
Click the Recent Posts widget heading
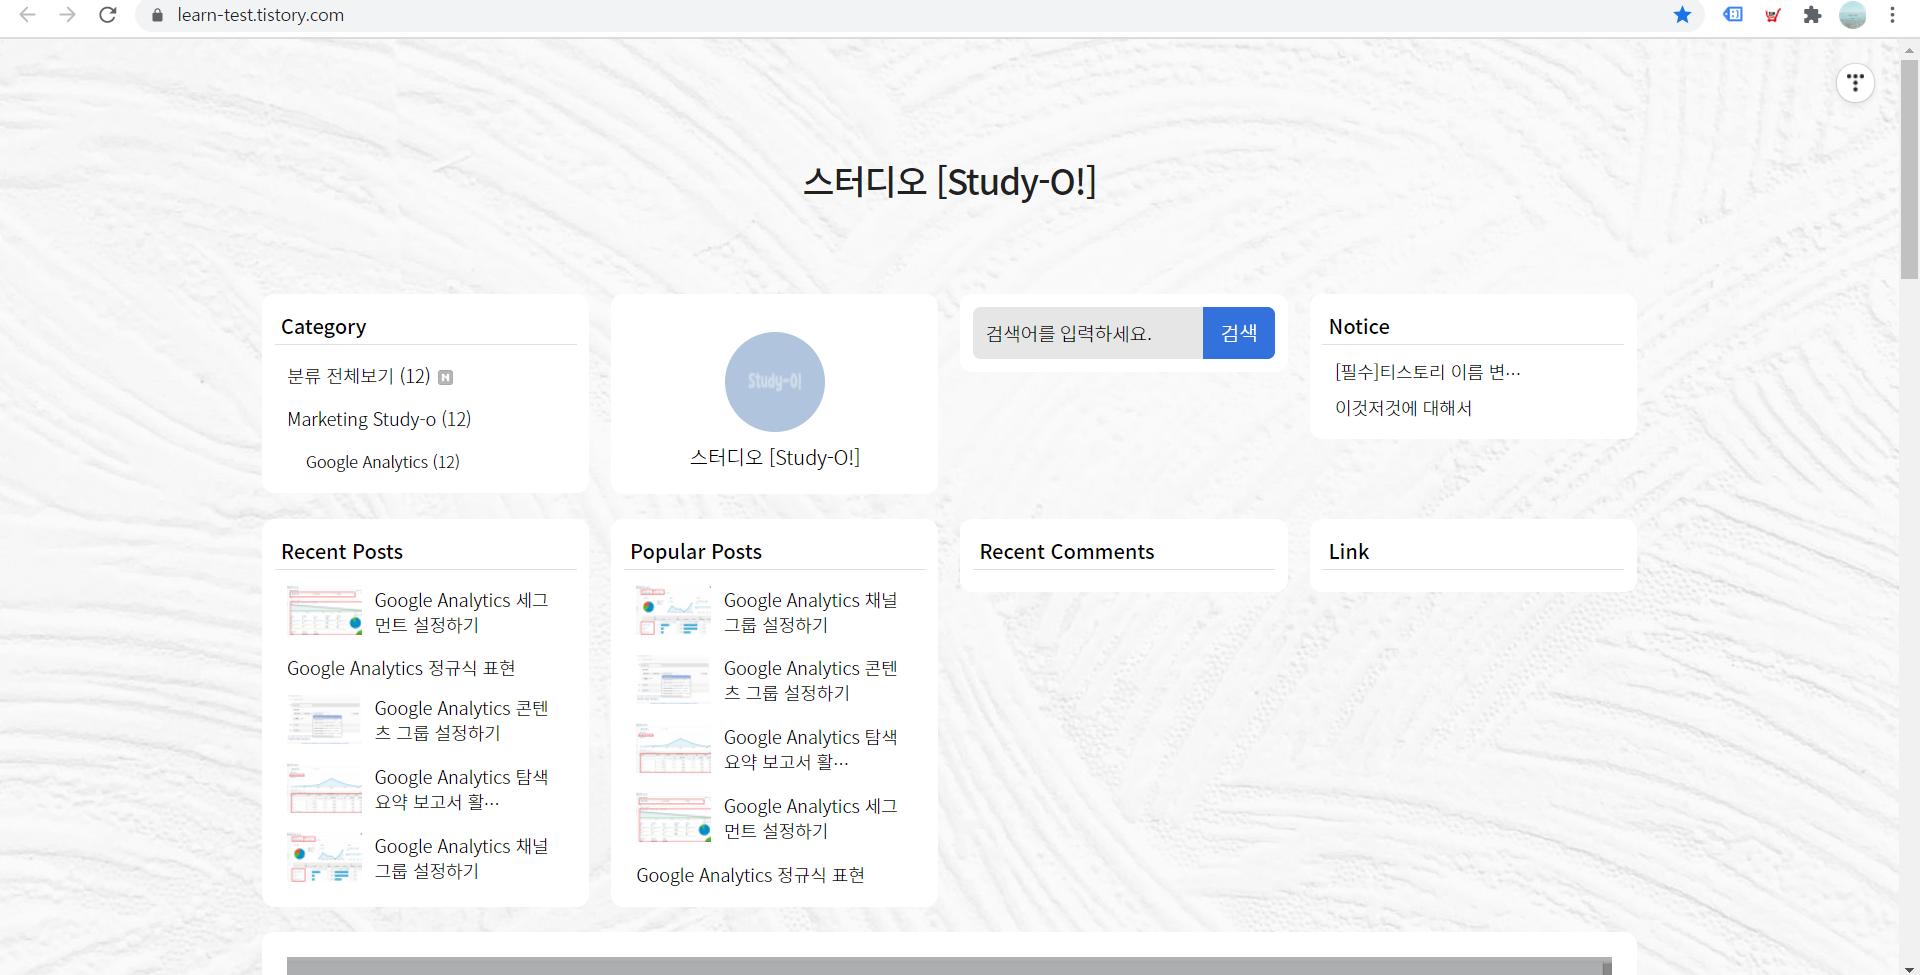(x=342, y=552)
